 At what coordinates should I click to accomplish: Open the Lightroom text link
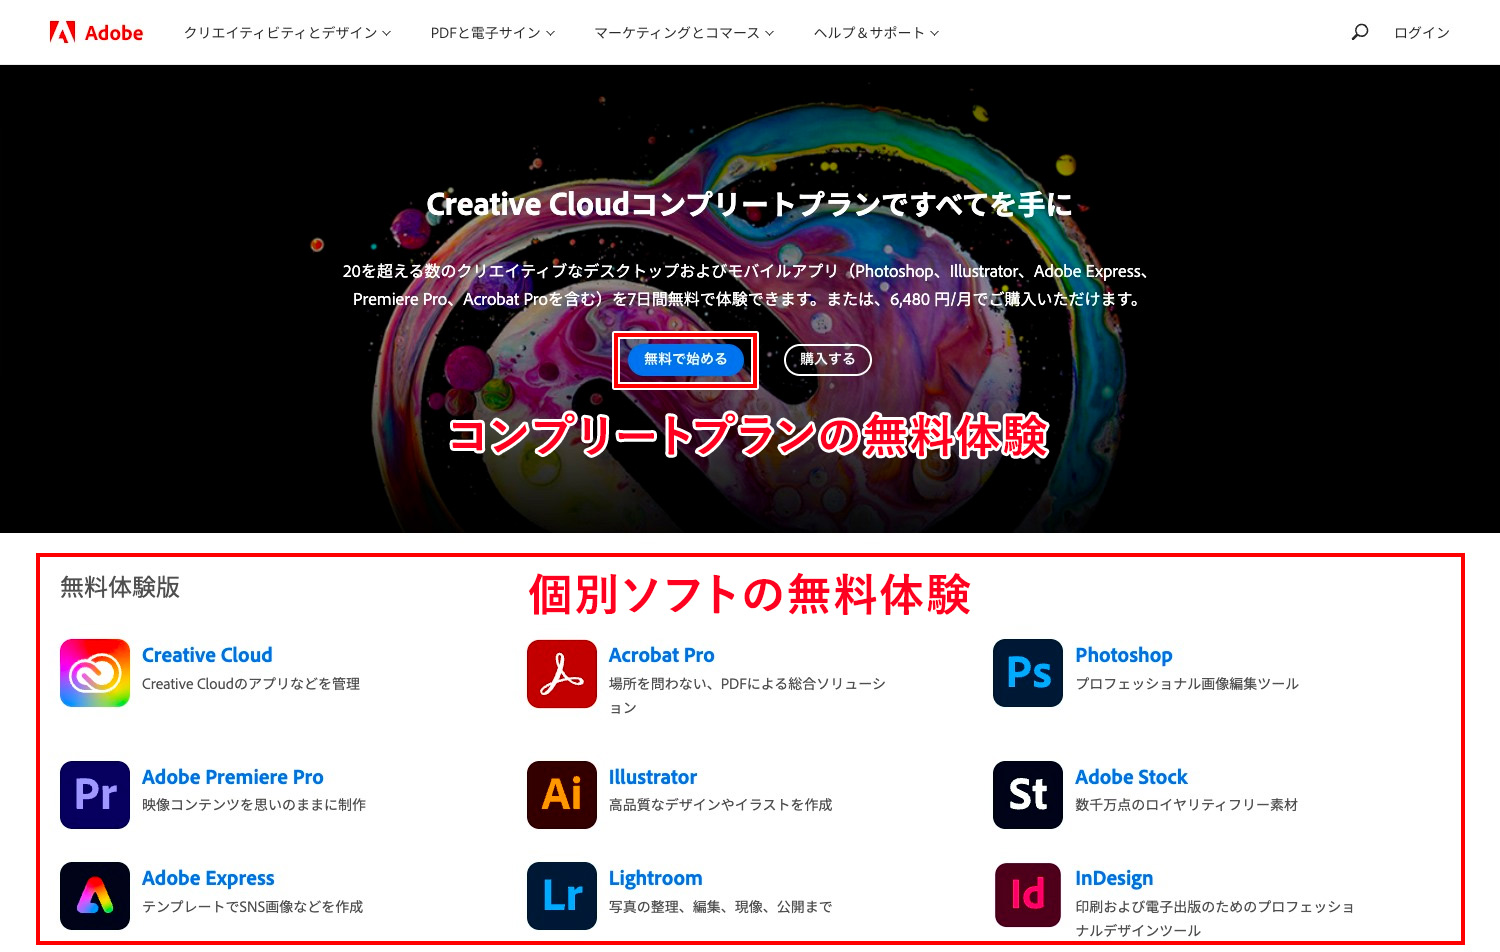point(655,878)
